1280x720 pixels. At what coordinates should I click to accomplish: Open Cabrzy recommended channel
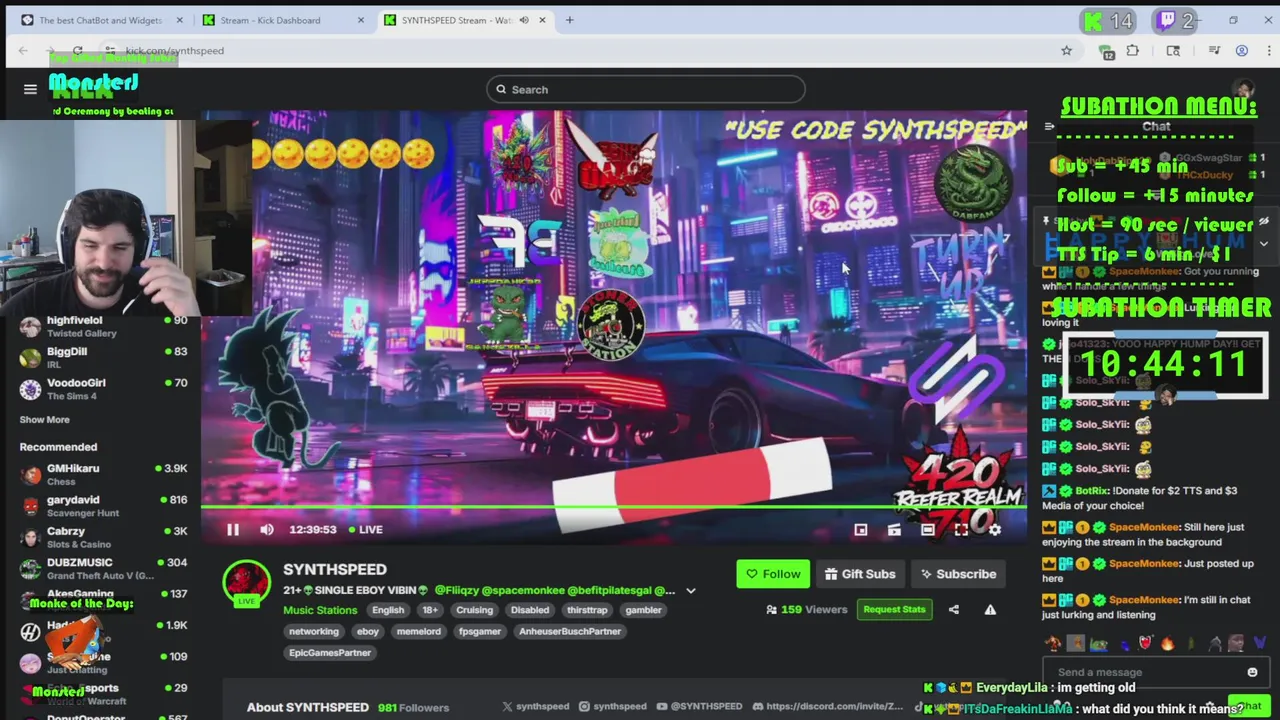pos(103,537)
